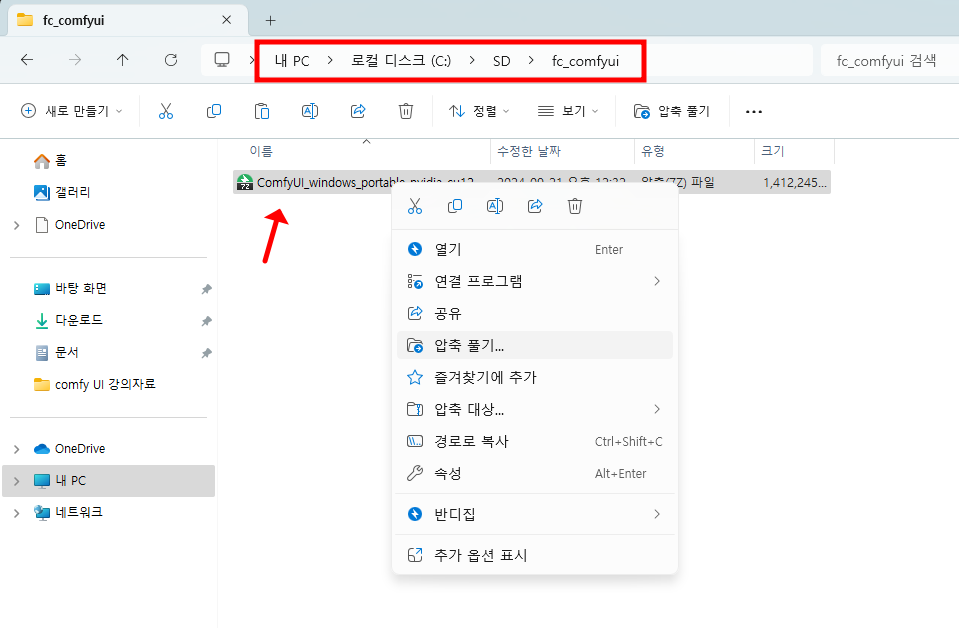Open 반디집 submenu
The width and height of the screenshot is (959, 628).
(535, 514)
